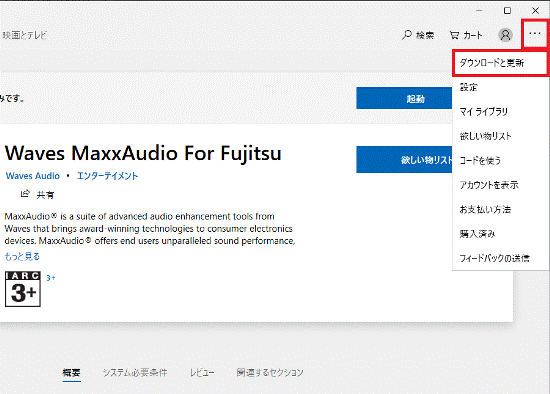Viewport: 550px width, 394px height.
Task: Open マイ ライブラリ menu entry
Action: coord(500,112)
